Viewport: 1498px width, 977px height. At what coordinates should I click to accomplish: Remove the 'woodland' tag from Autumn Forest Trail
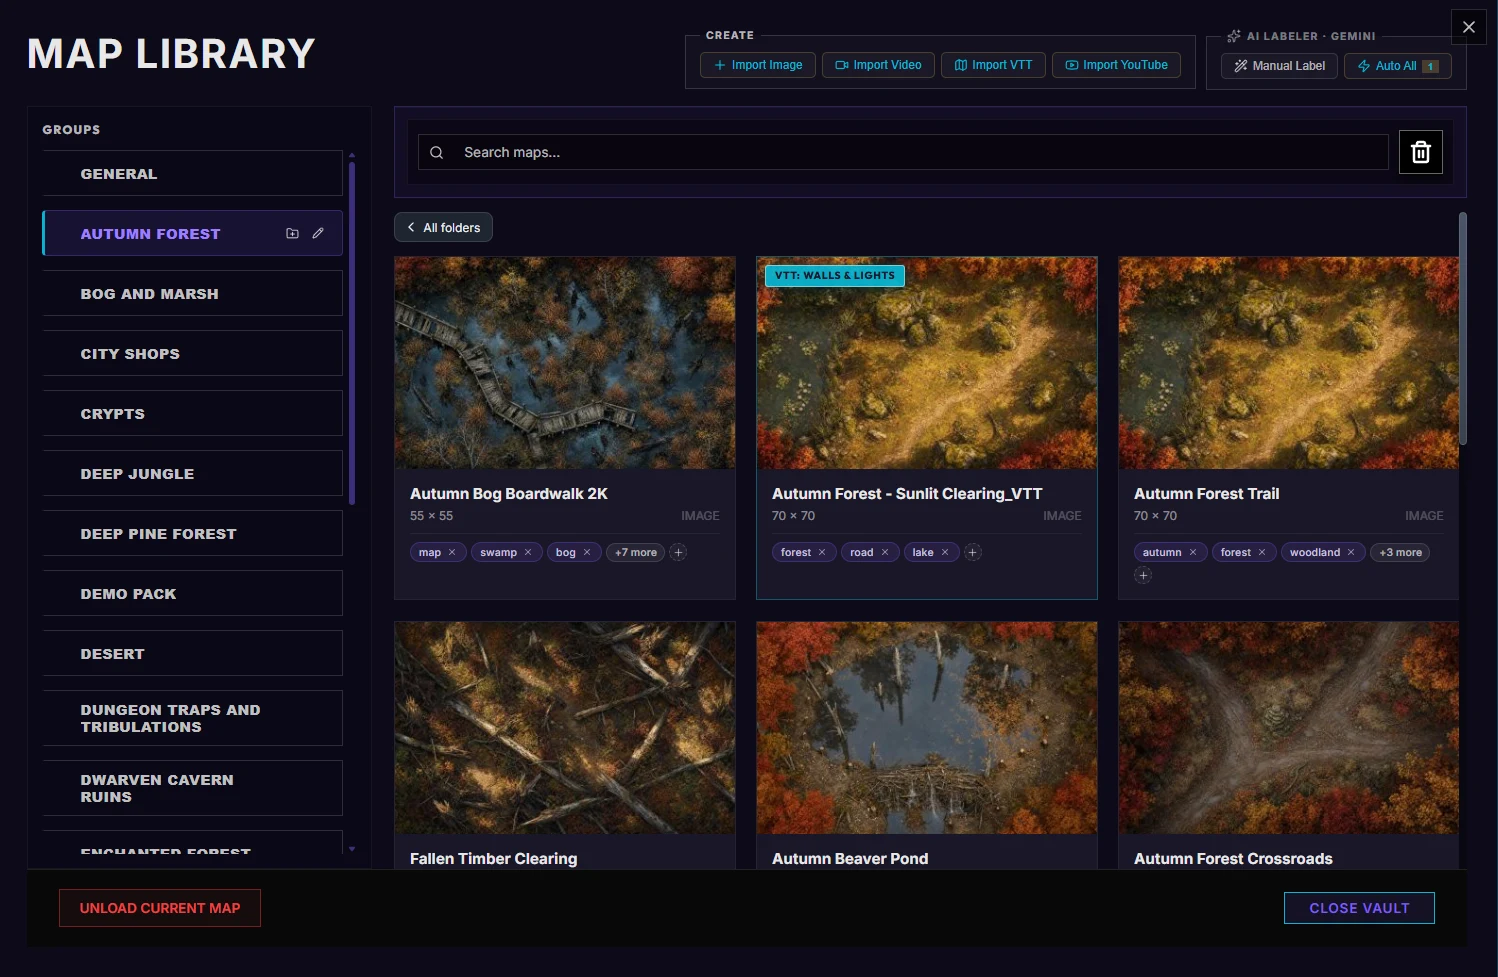tap(1351, 552)
